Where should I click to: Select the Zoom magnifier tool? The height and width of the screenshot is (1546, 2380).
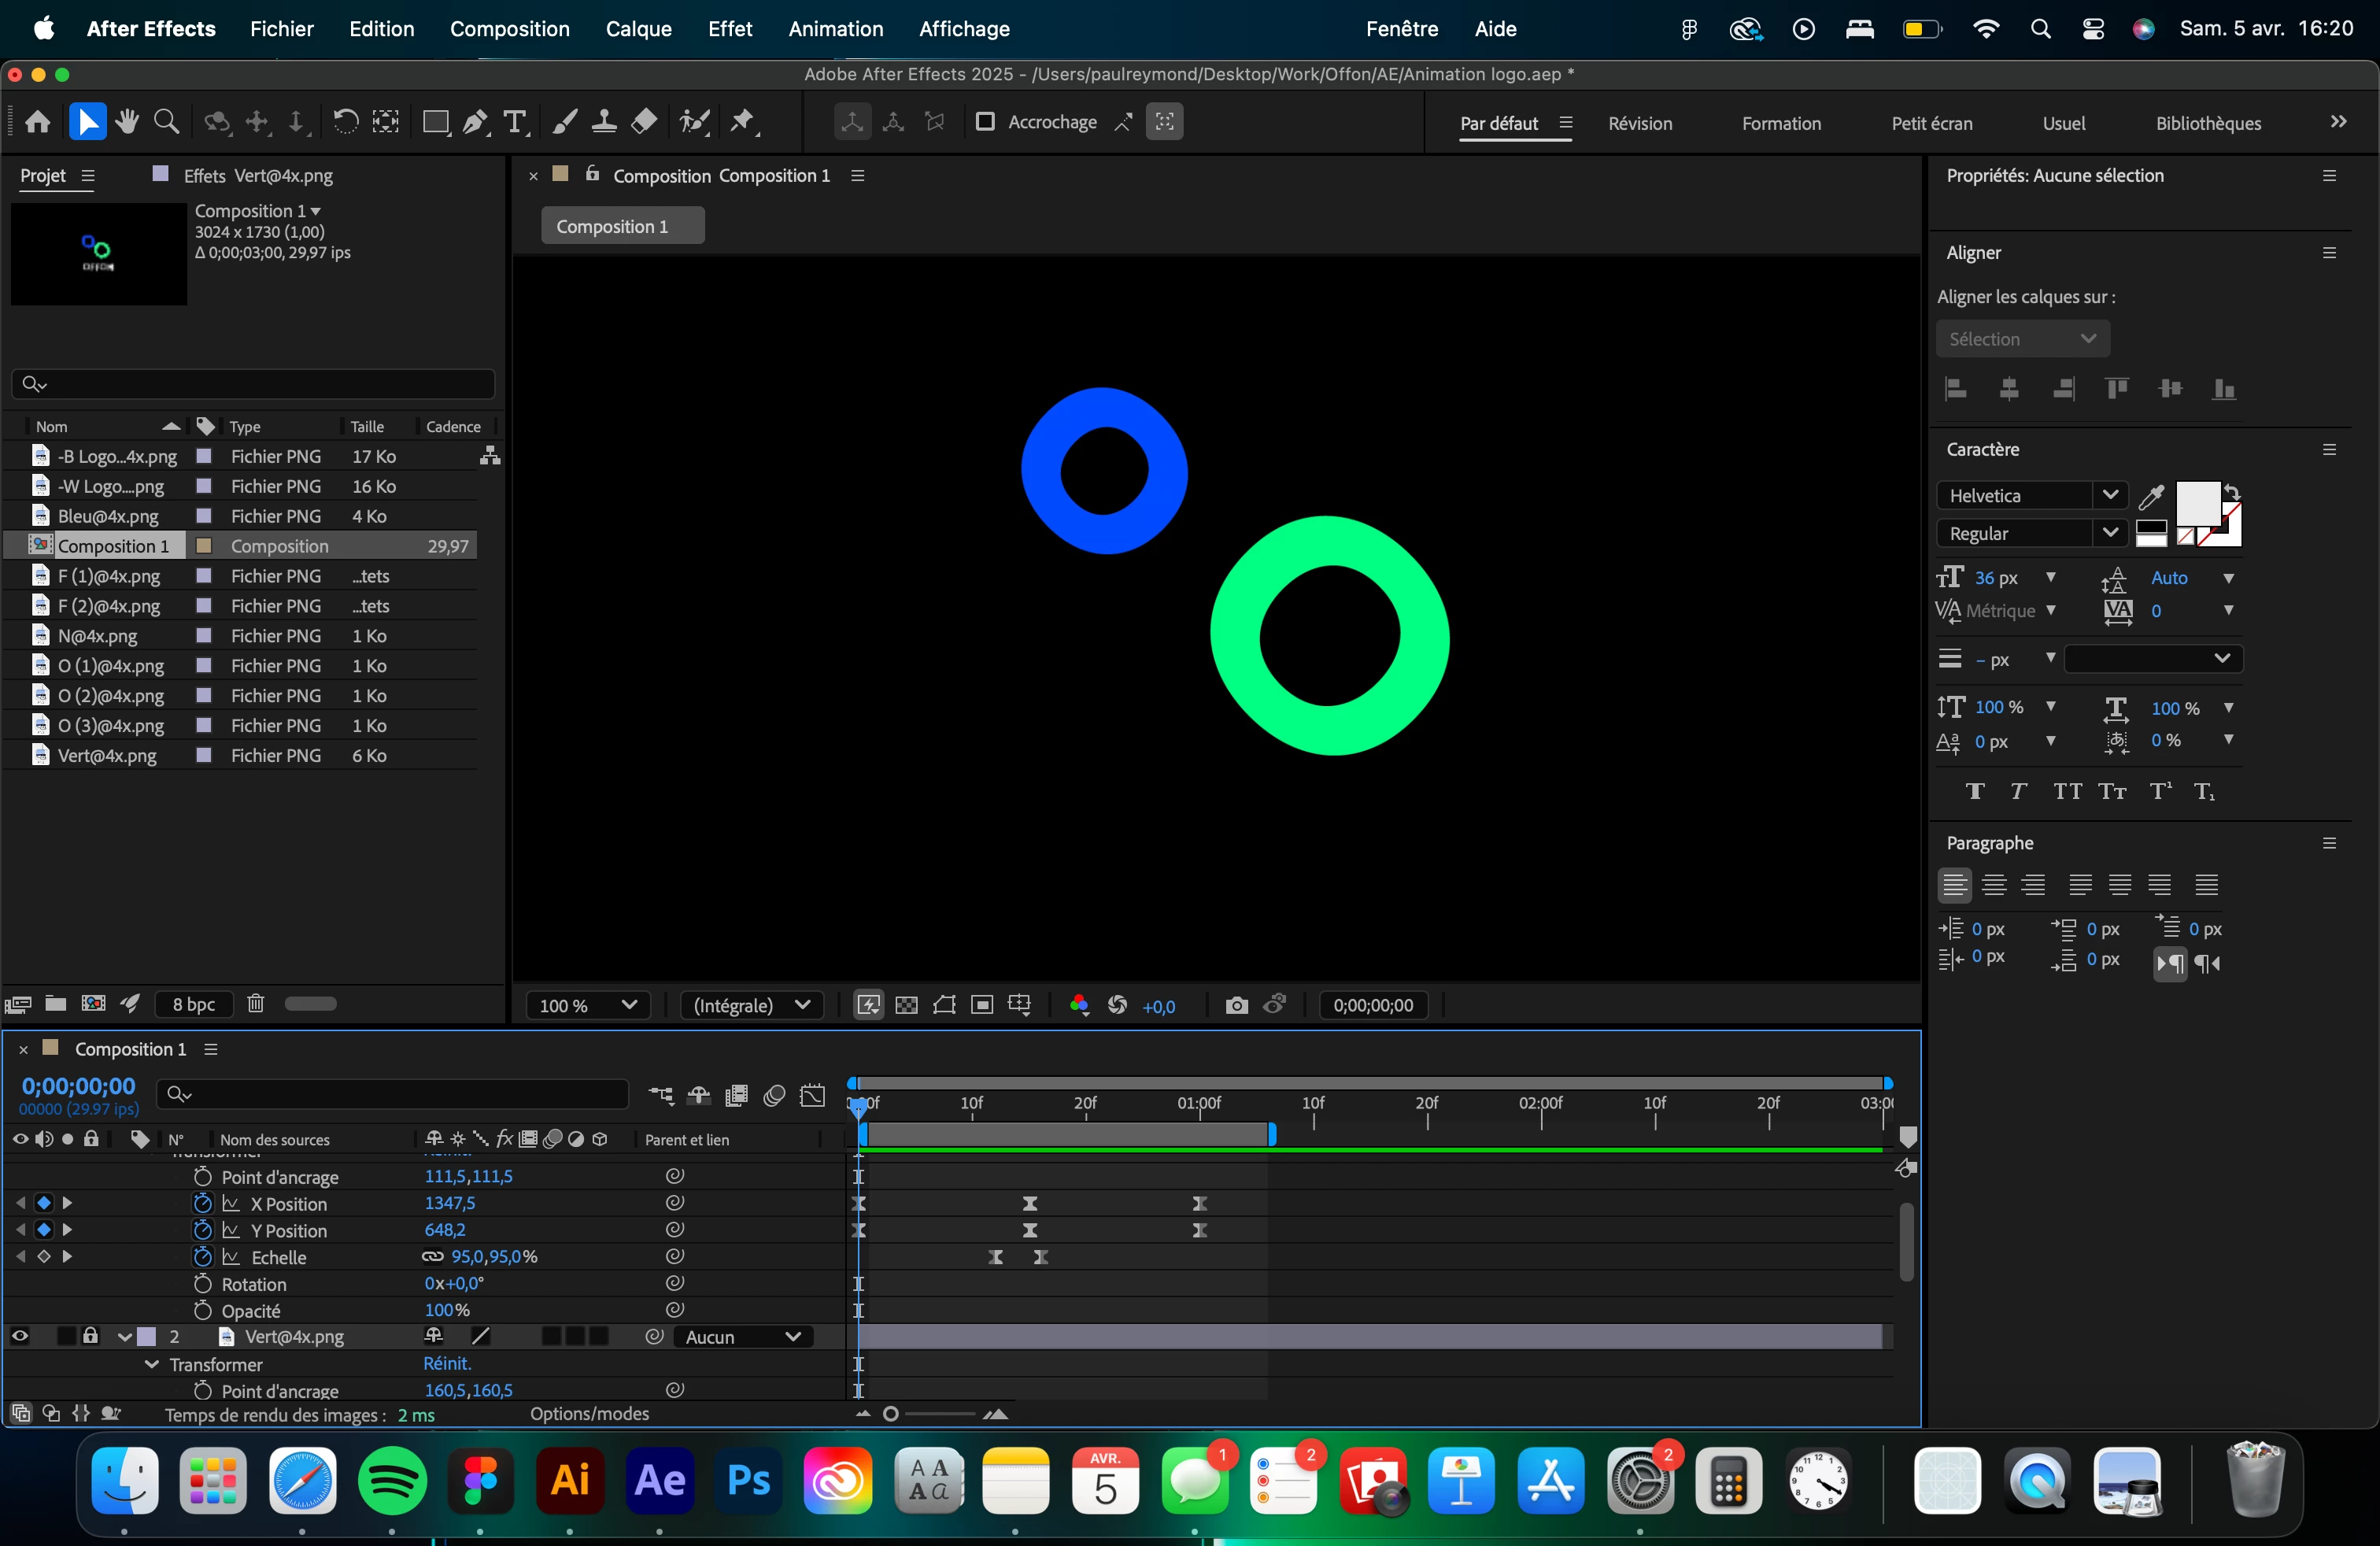tap(167, 122)
